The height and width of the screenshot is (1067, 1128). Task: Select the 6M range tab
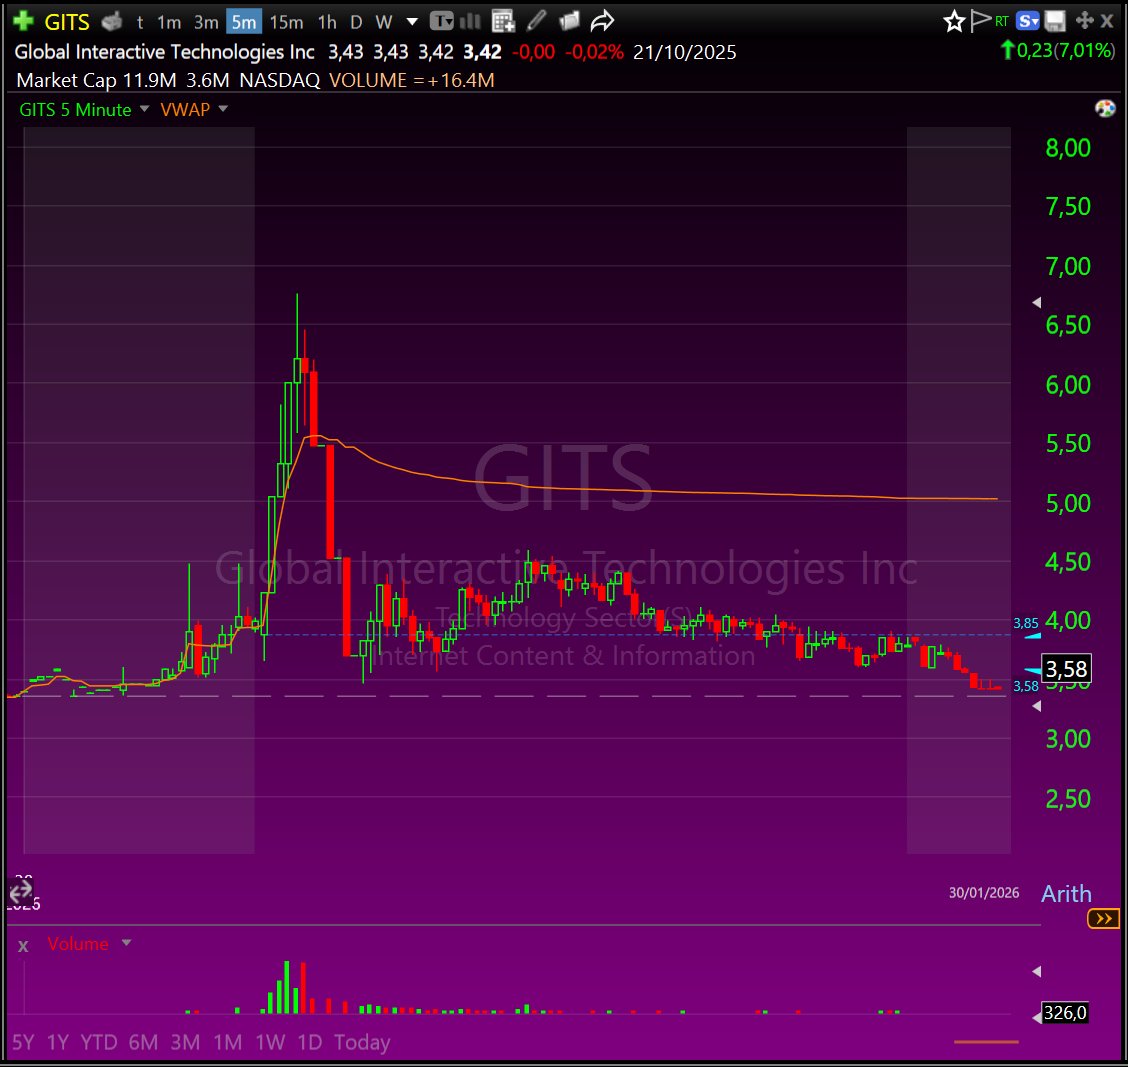[x=143, y=1042]
